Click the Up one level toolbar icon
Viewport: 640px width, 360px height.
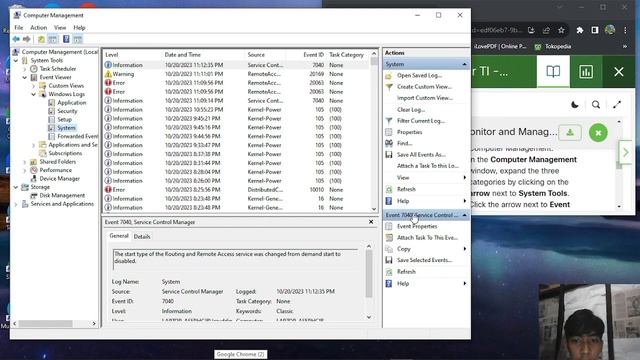[x=41, y=39]
